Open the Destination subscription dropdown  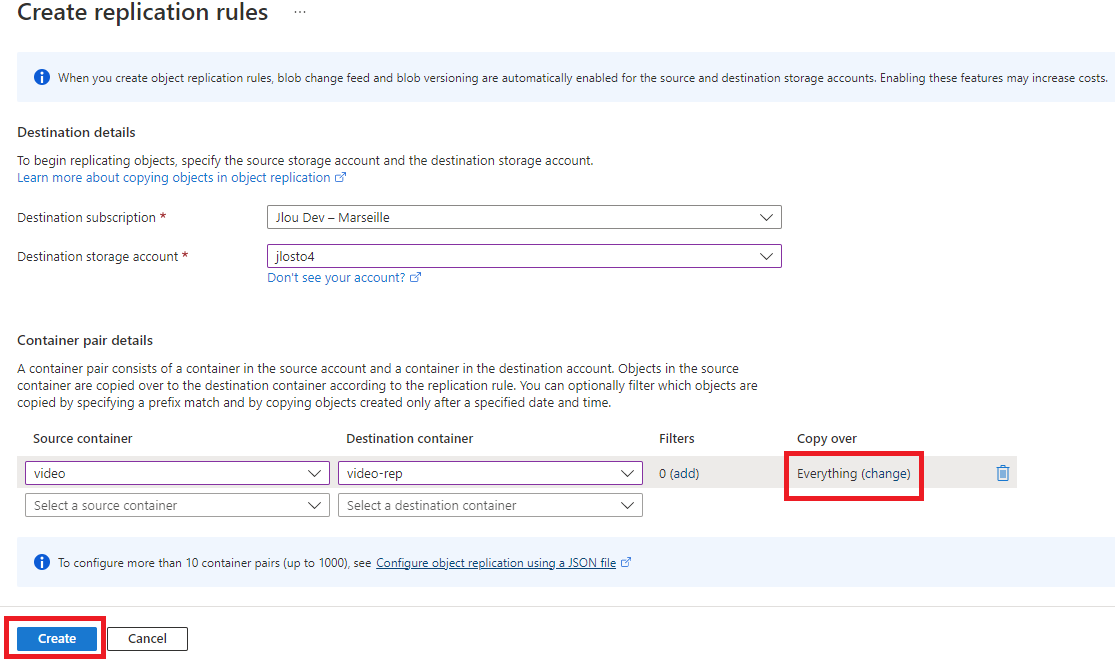524,217
